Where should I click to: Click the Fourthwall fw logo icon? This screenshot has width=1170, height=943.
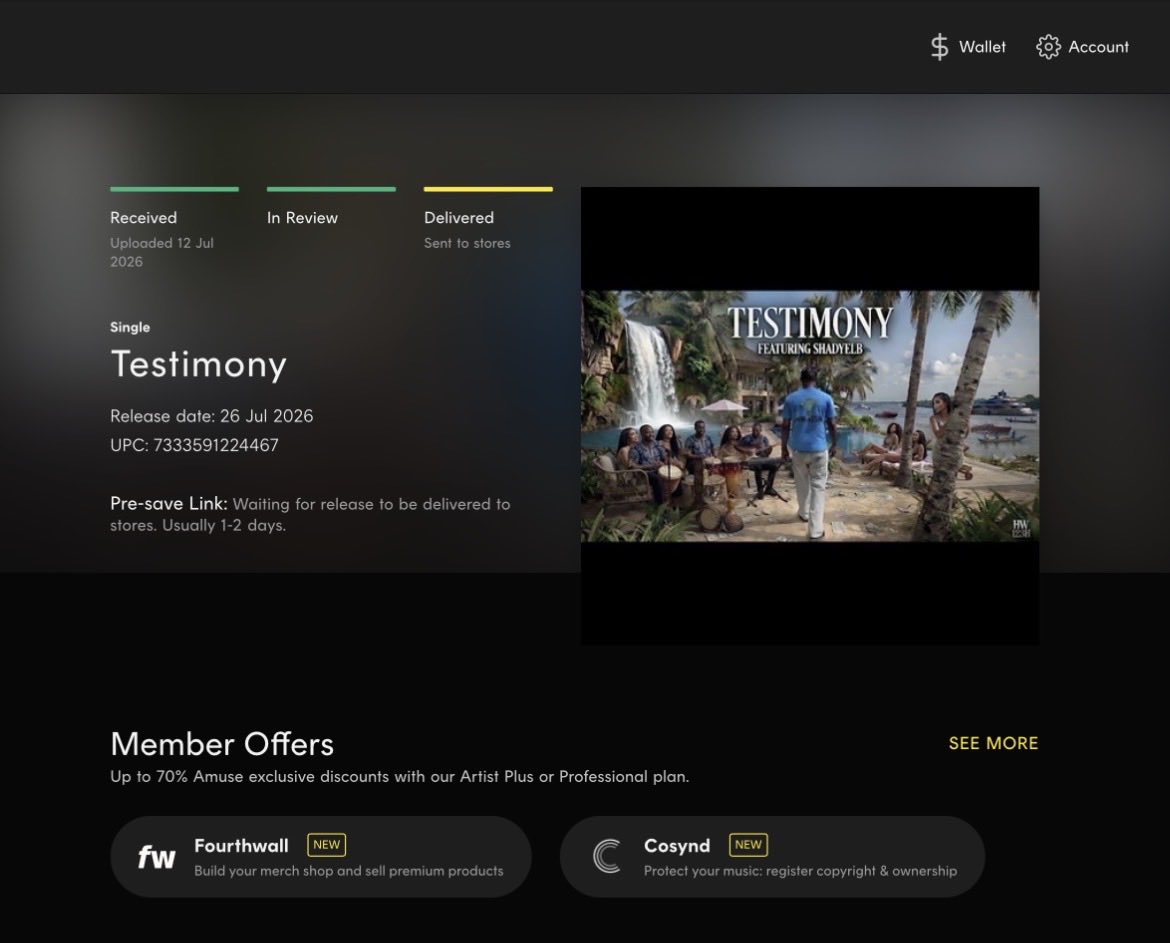click(157, 857)
